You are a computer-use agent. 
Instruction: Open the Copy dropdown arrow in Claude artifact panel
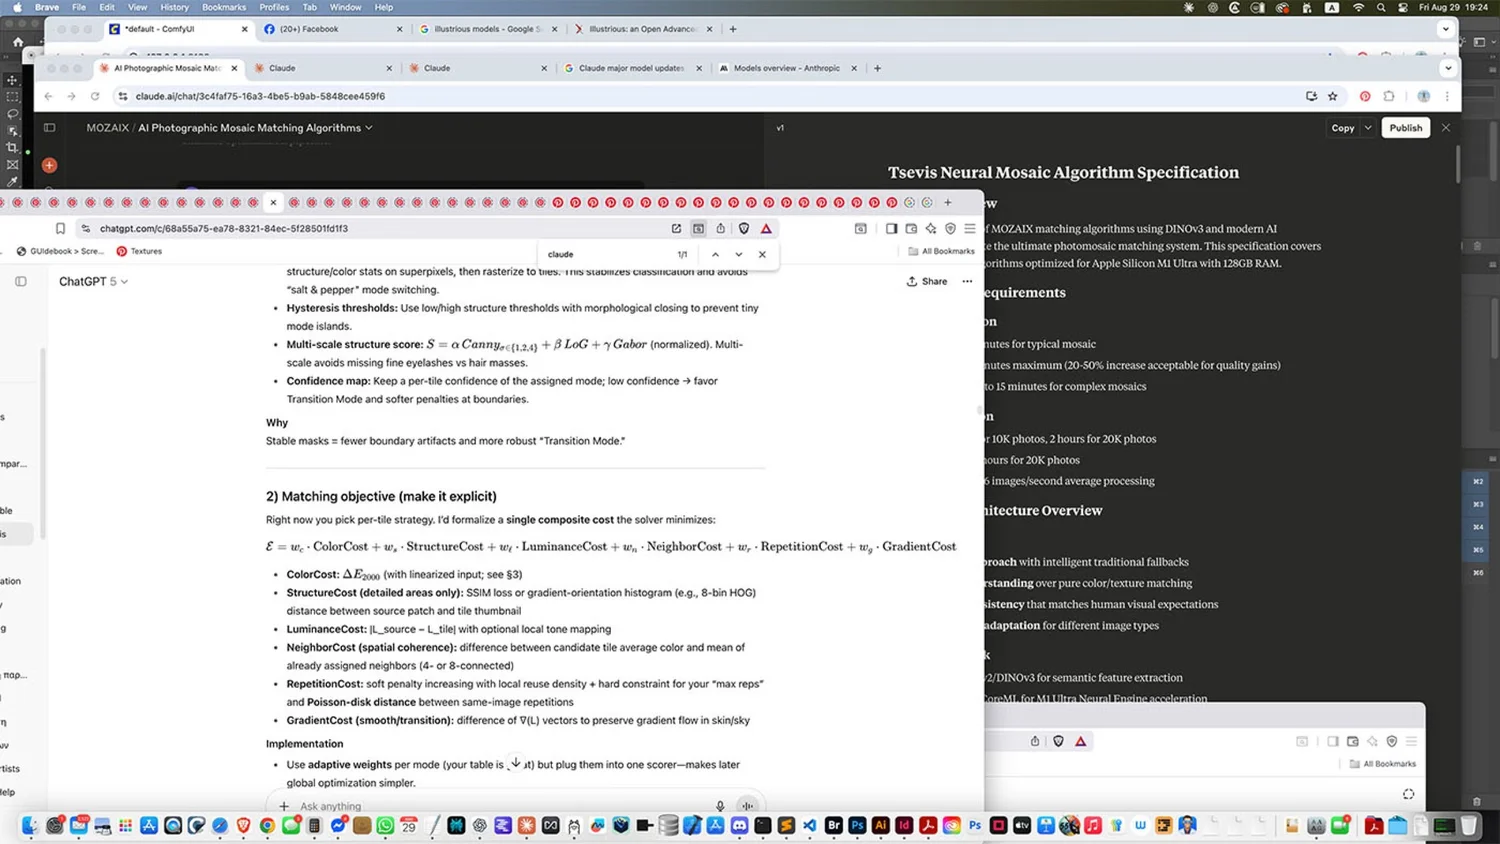pyautogui.click(x=1368, y=128)
